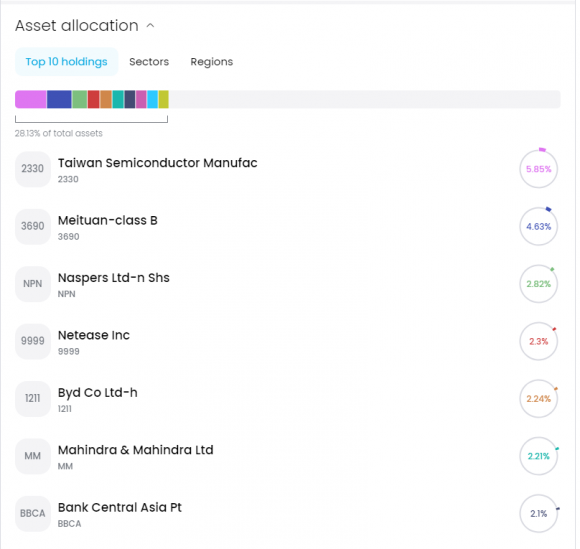Click the magenta-purple segment of the allocation bar
The height and width of the screenshot is (549, 580).
pyautogui.click(x=141, y=100)
